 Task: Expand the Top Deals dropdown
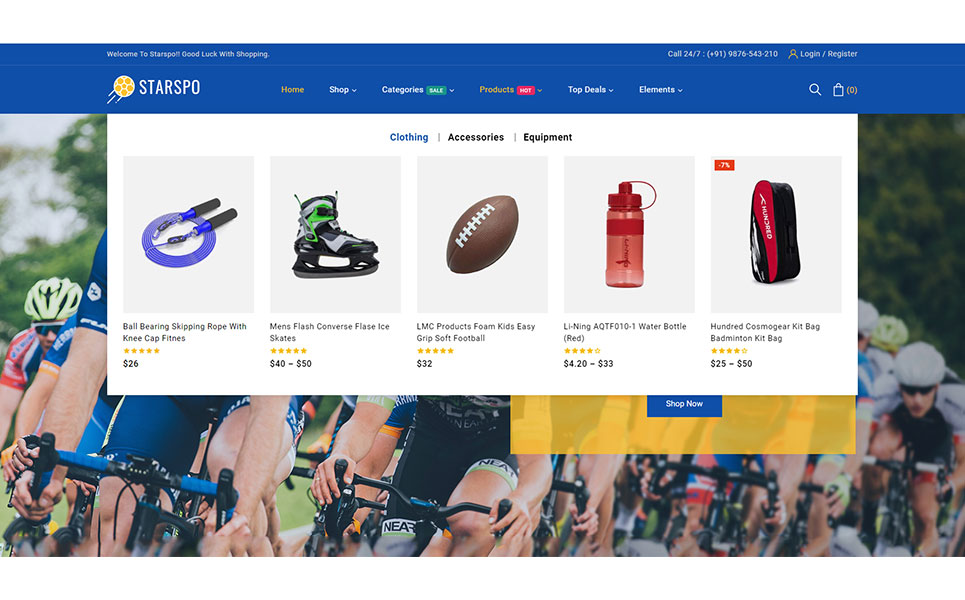(590, 90)
